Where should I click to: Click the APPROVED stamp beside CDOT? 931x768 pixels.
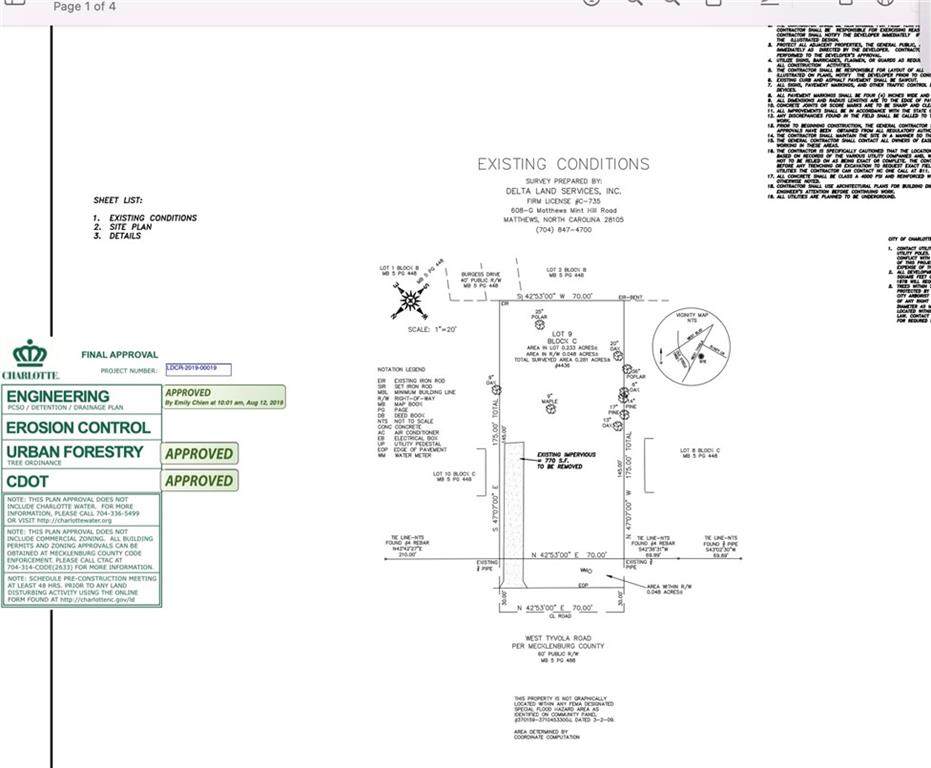pos(200,481)
